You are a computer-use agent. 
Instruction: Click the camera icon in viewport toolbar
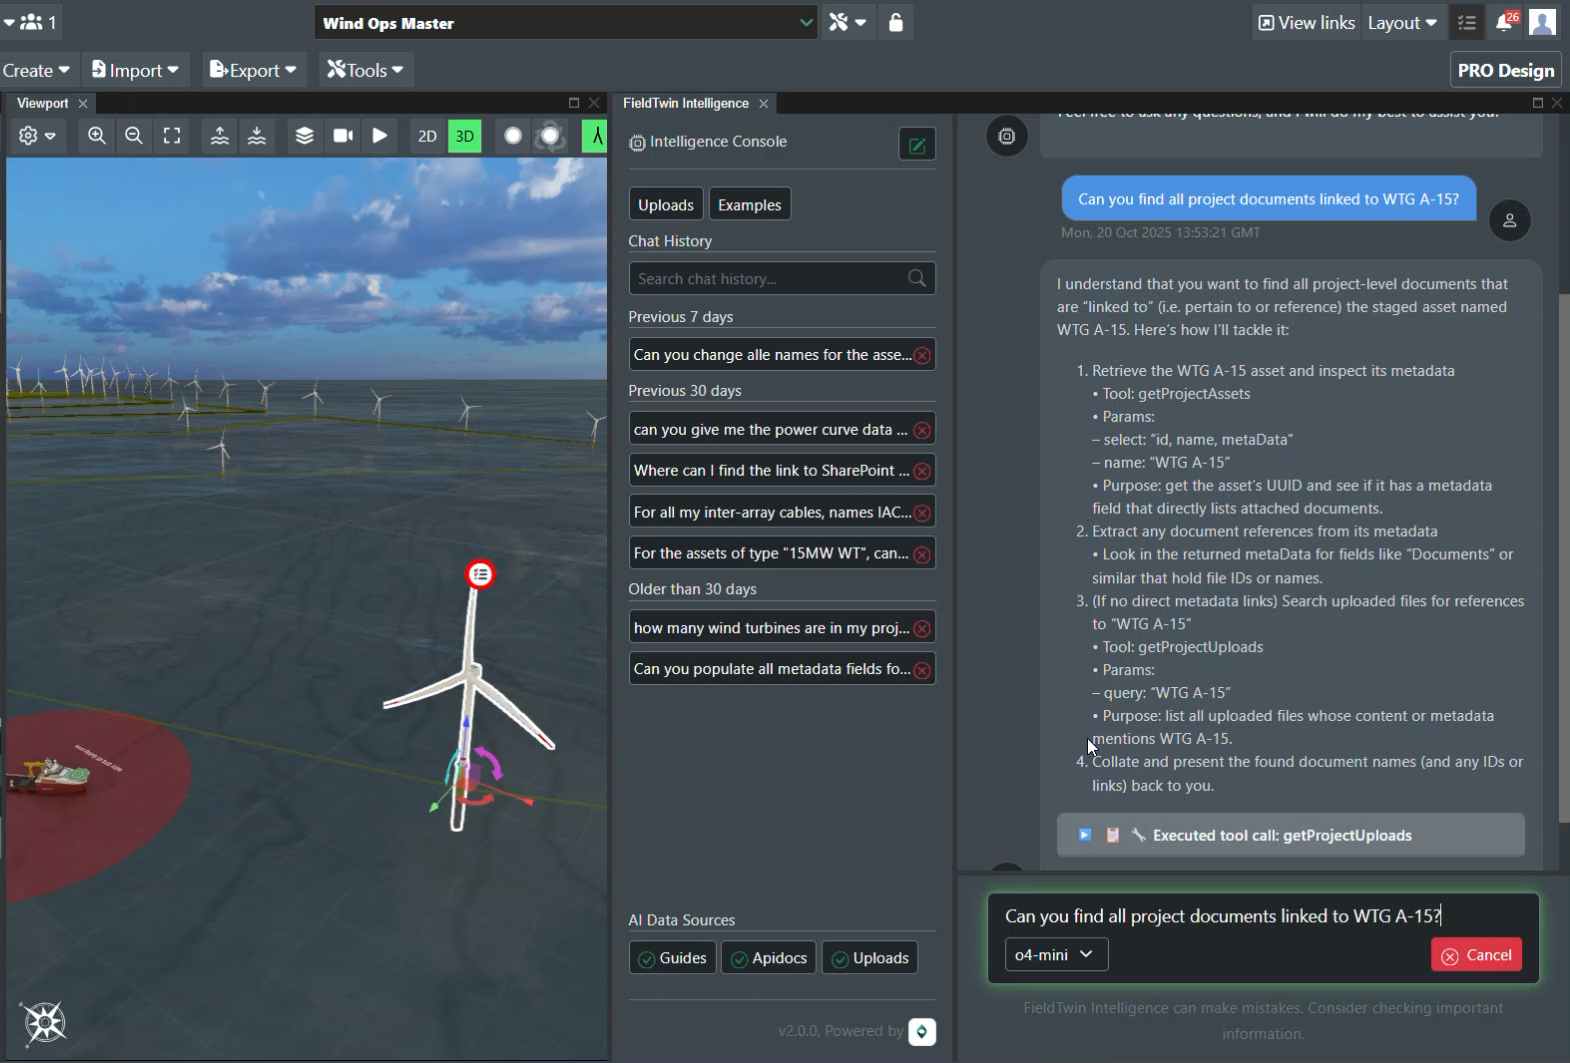(x=343, y=136)
